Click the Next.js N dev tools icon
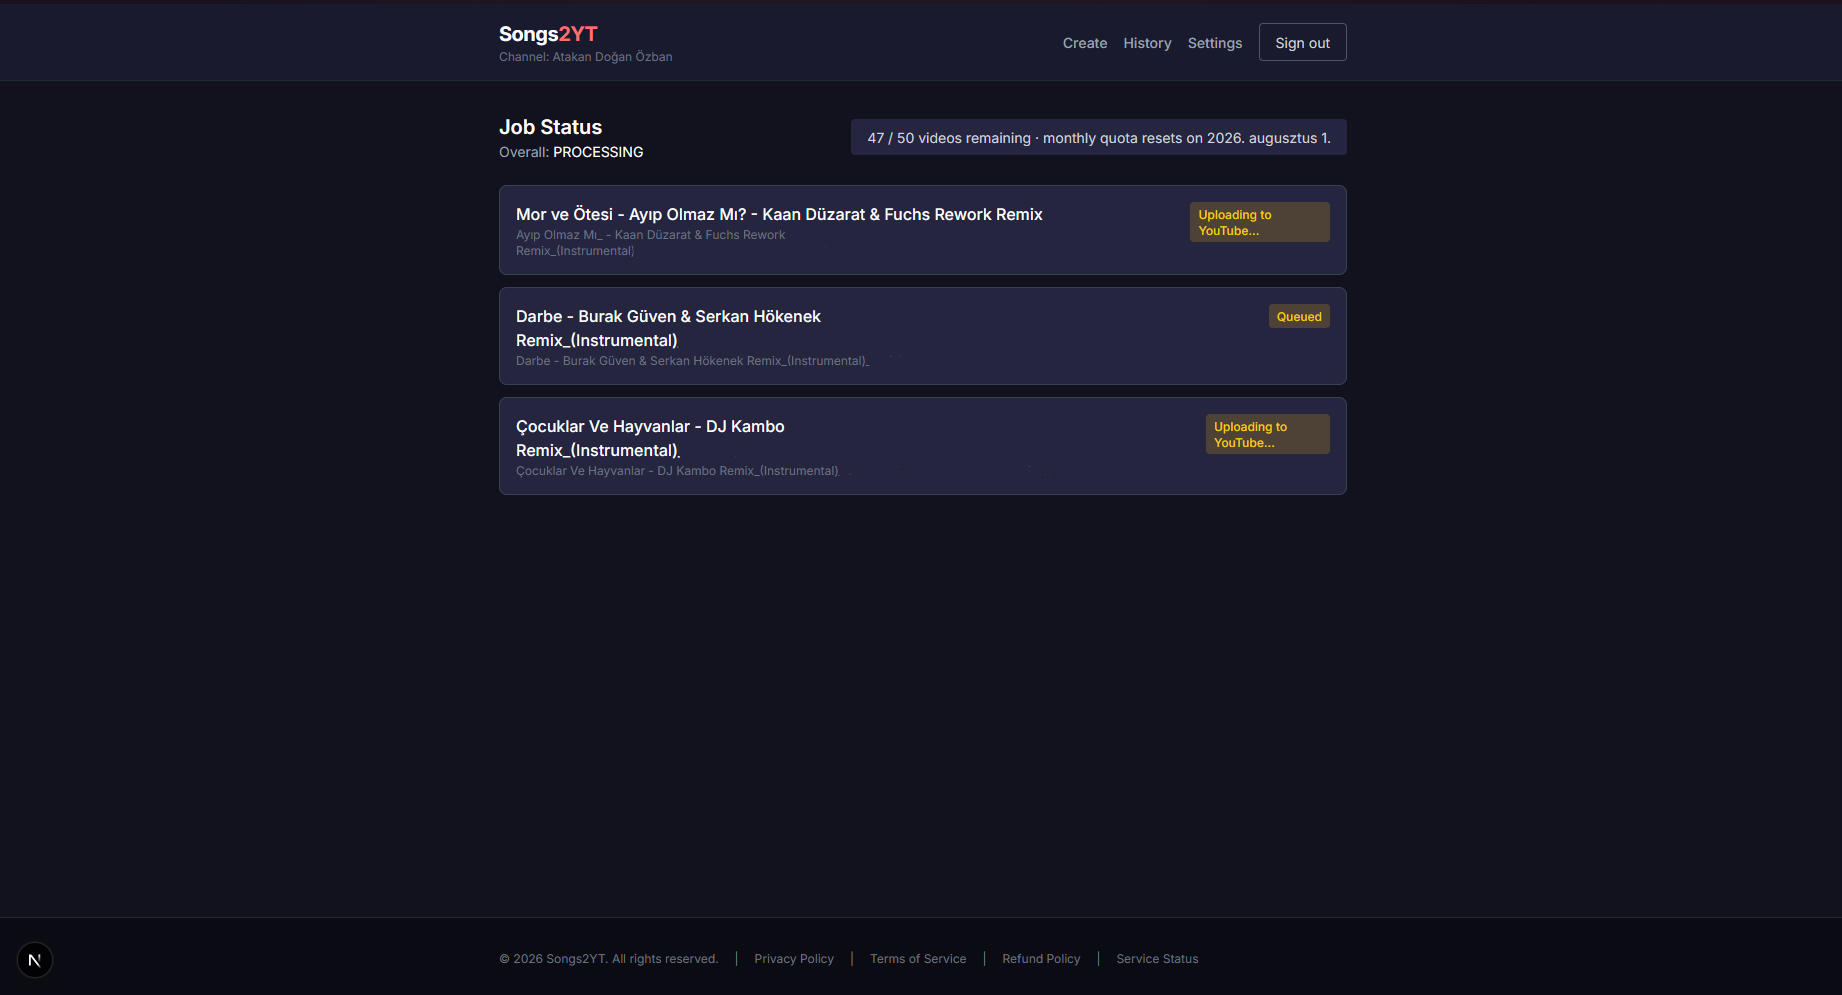 [35, 960]
